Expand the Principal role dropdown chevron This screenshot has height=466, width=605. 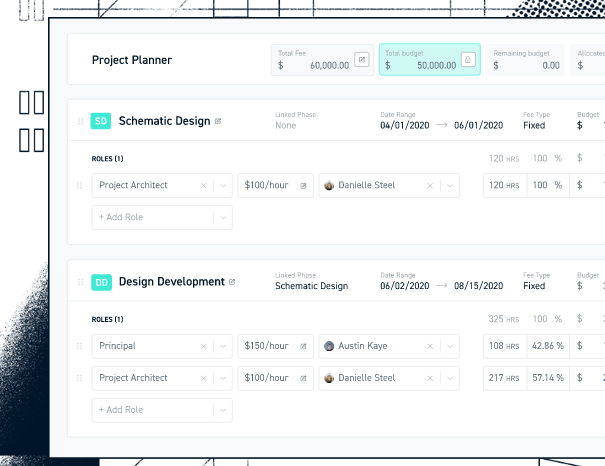point(223,346)
